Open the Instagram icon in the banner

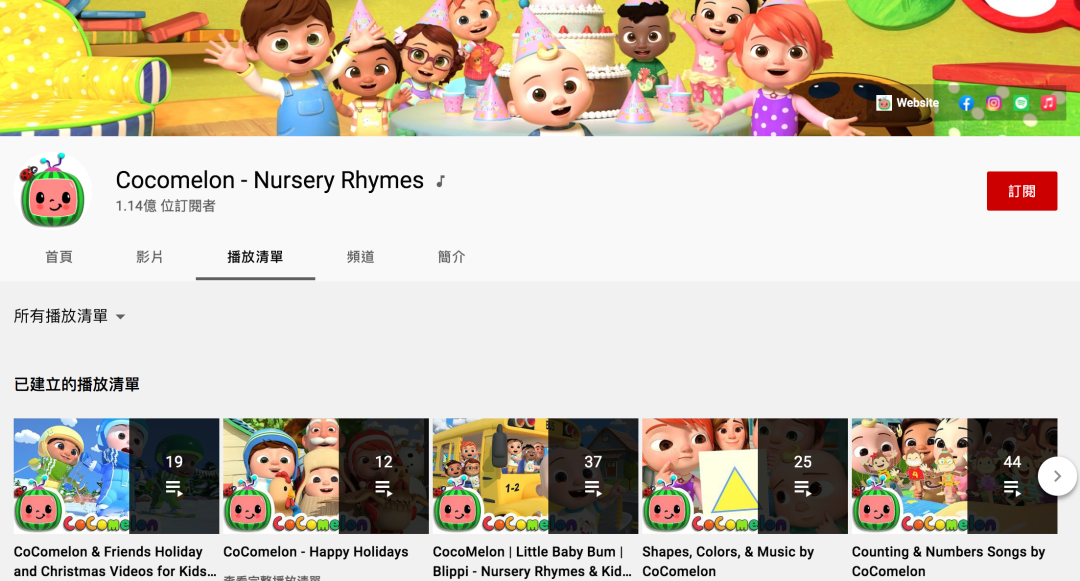[993, 103]
